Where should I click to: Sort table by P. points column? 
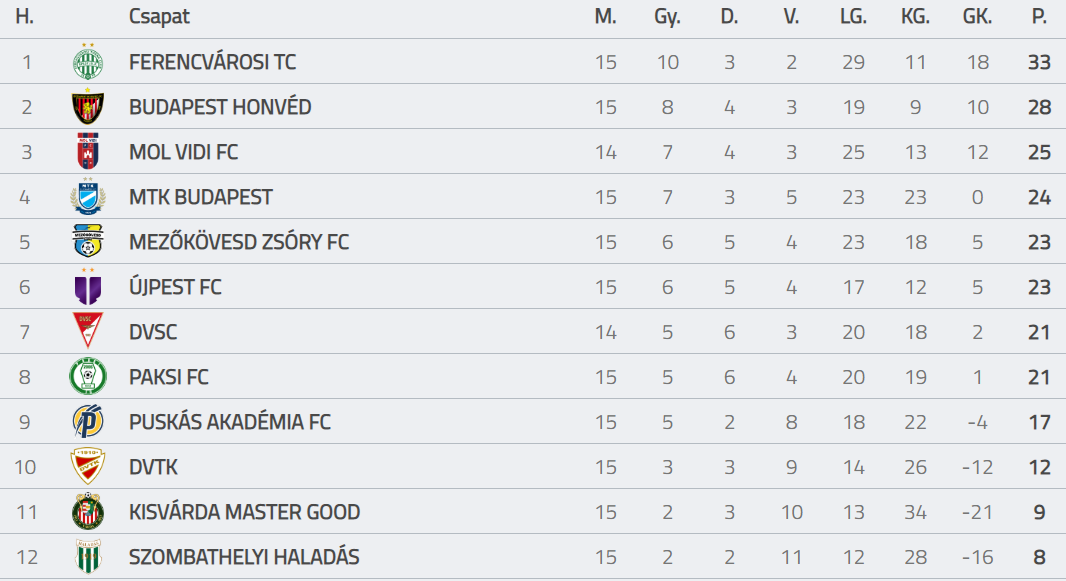(x=1039, y=16)
